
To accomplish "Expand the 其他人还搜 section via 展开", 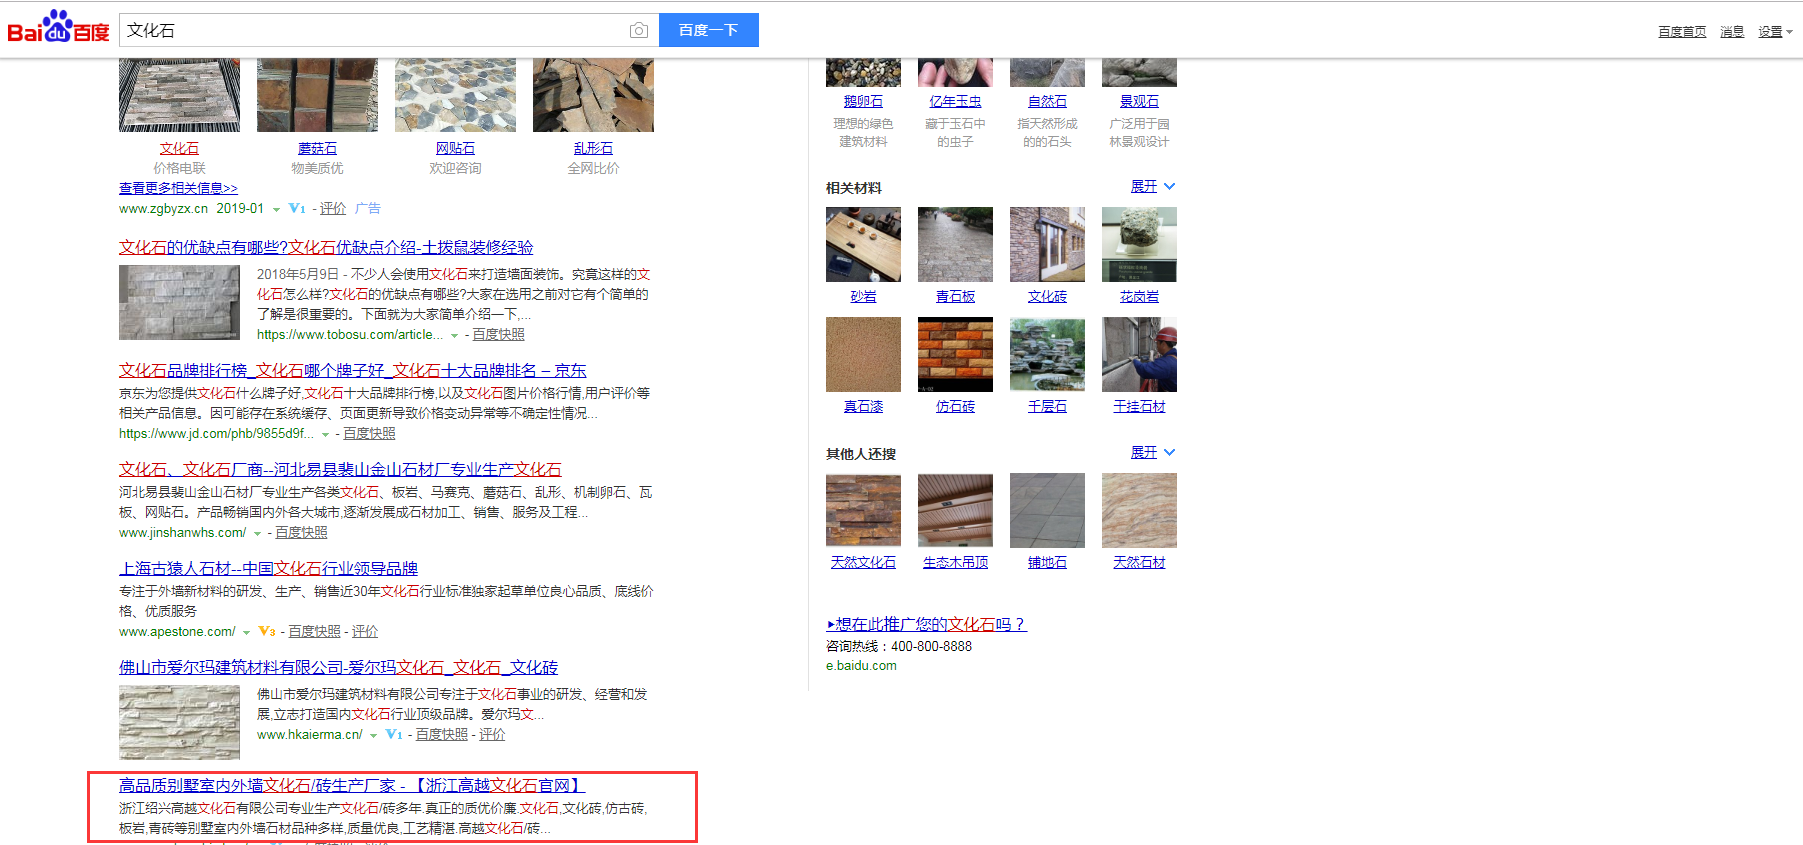I will pos(1152,453).
